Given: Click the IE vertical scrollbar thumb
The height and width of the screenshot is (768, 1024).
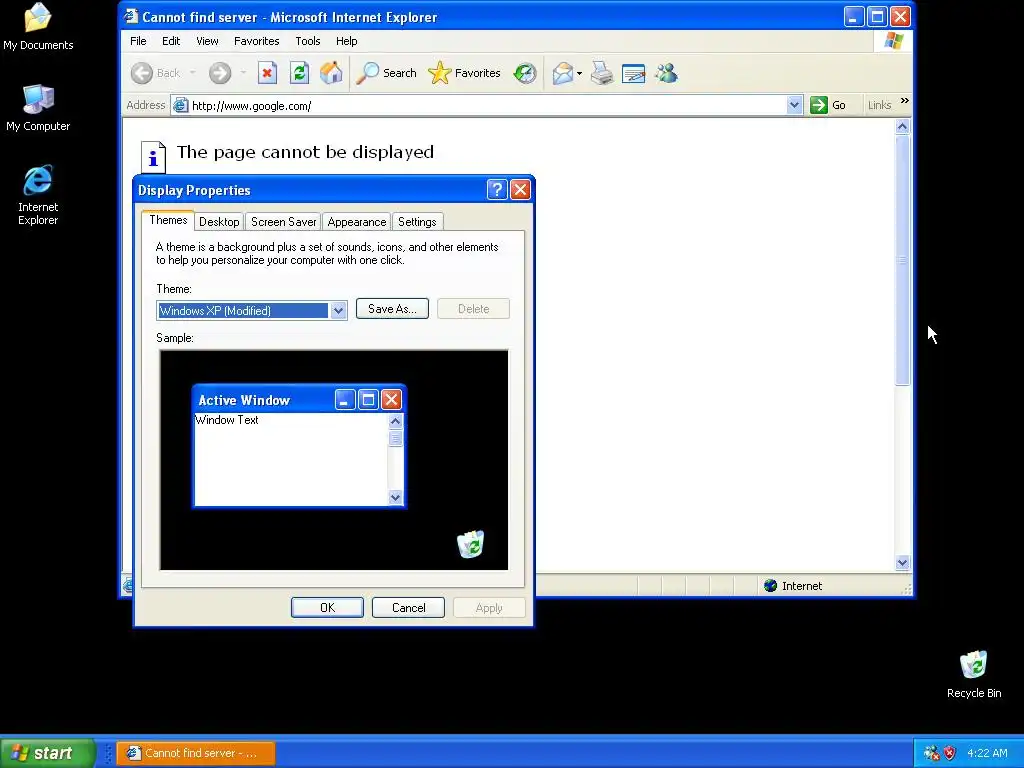Looking at the screenshot, I should click(903, 261).
